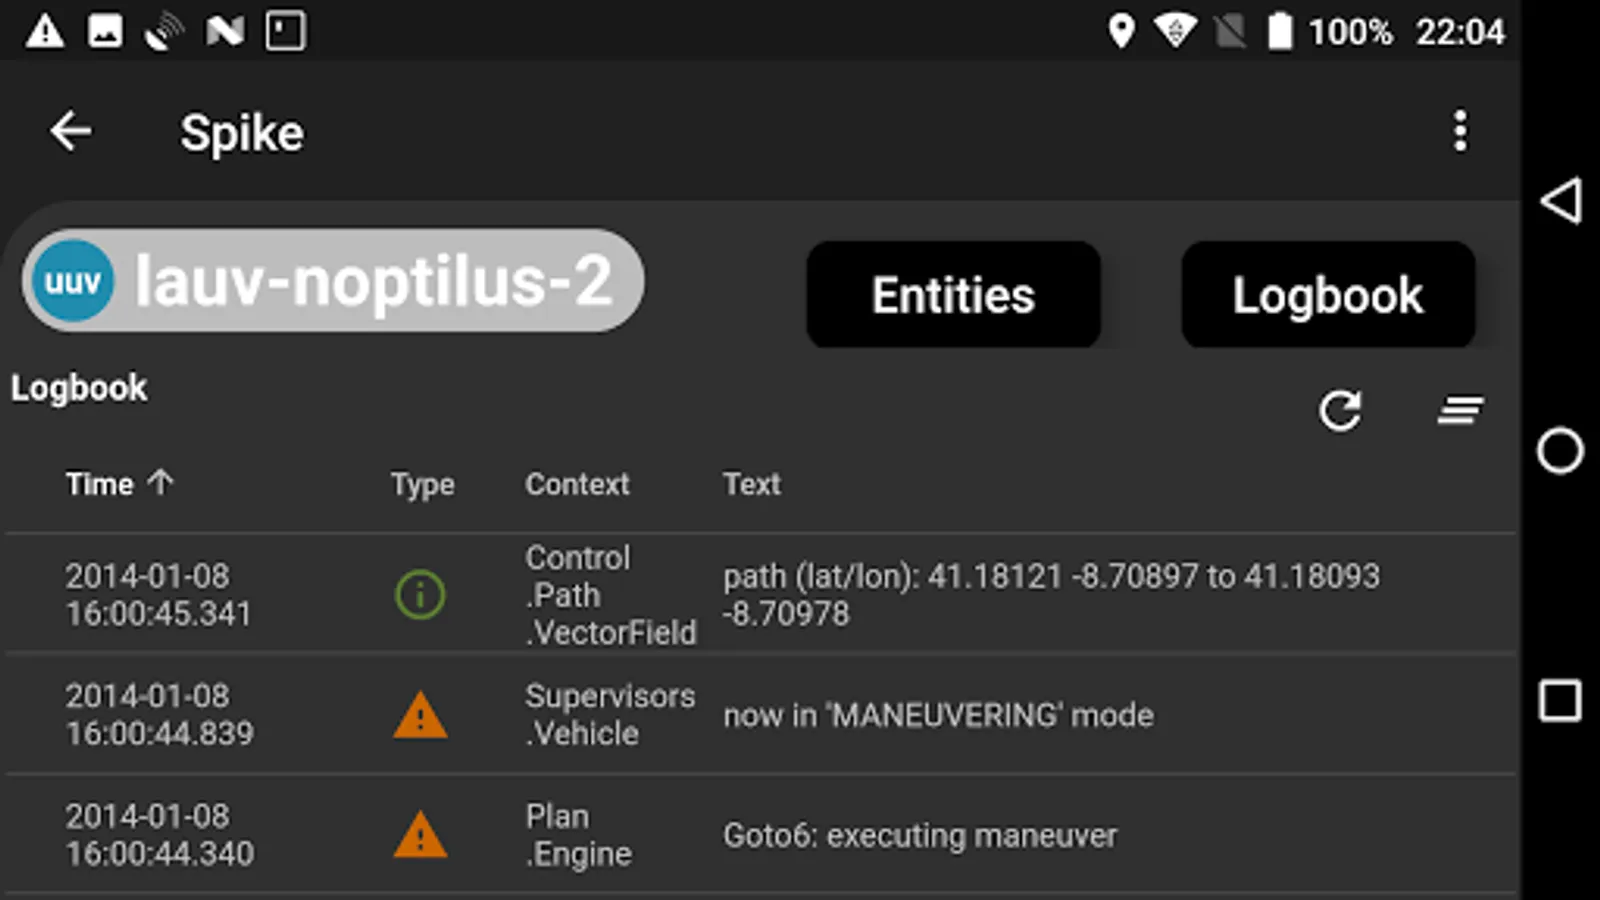
Task: Open the Entities view
Action: pyautogui.click(x=953, y=294)
